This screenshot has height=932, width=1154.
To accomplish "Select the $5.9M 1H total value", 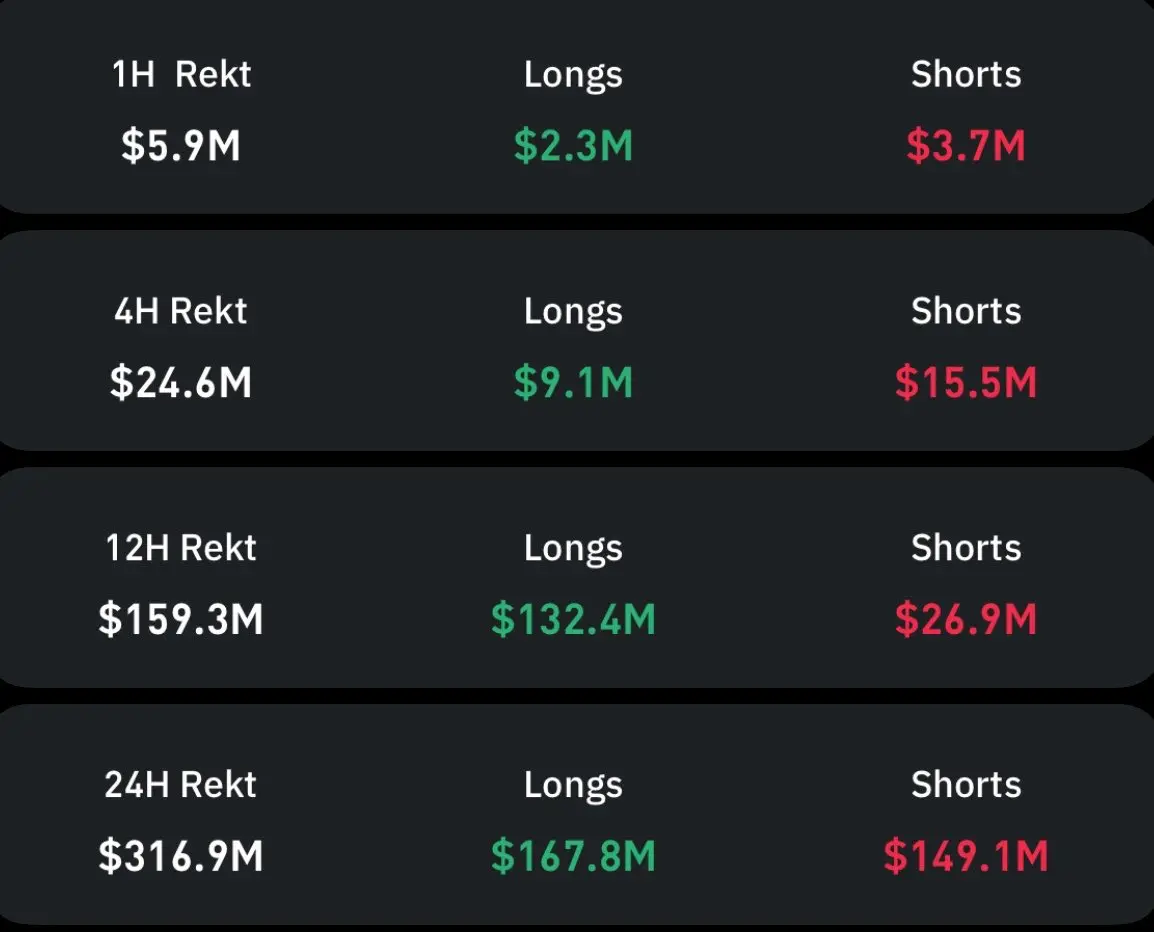I will (x=181, y=146).
